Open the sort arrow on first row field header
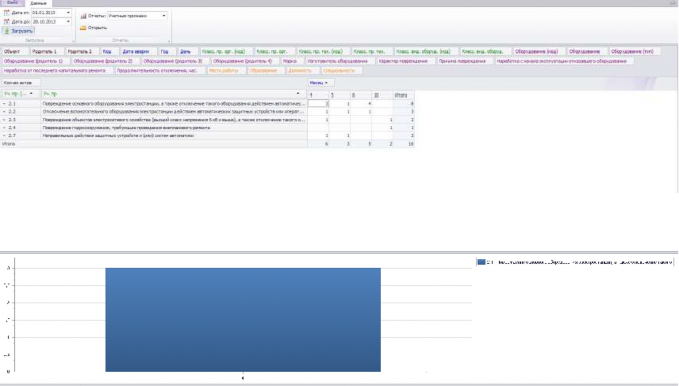Image resolution: width=679 pixels, height=386 pixels. [x=31, y=94]
